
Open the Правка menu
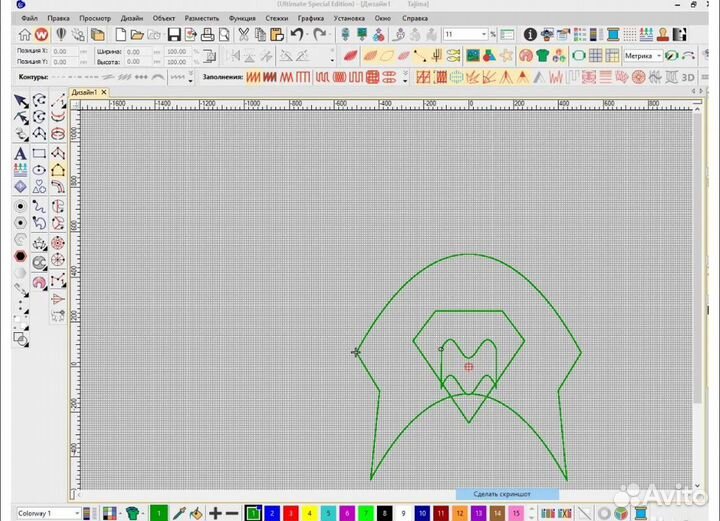click(58, 18)
